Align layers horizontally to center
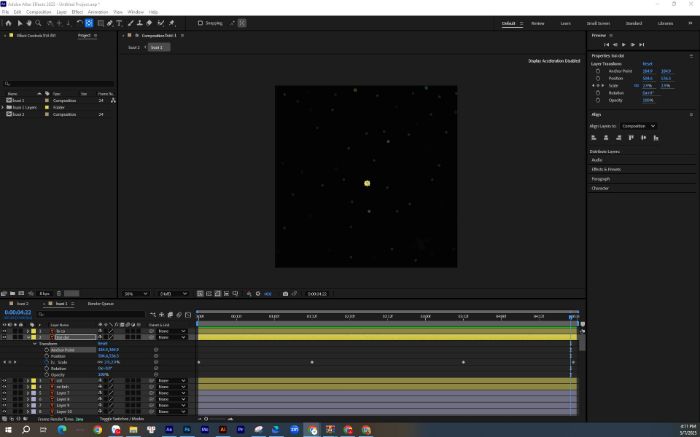Screen dimensions: 700x437 pos(606,138)
